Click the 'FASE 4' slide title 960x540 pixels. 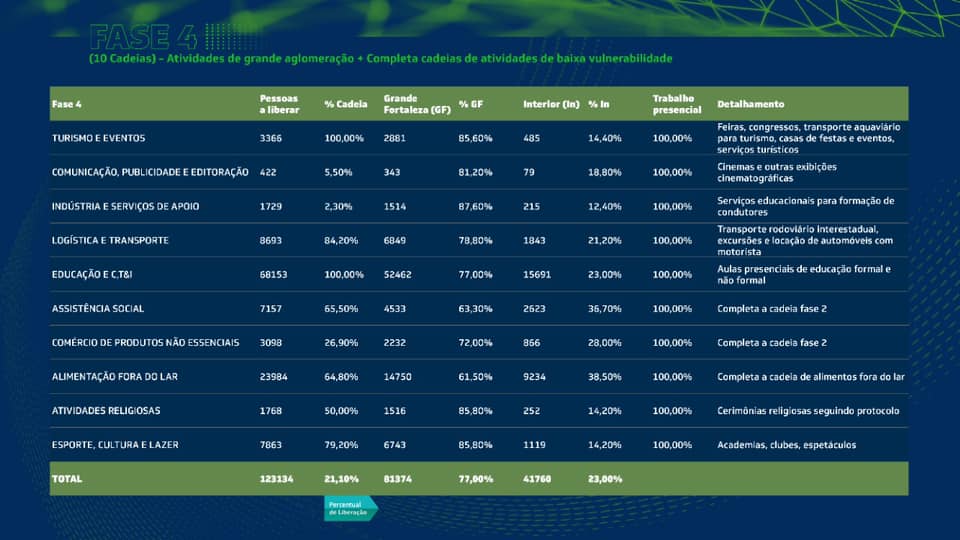[x=143, y=37]
